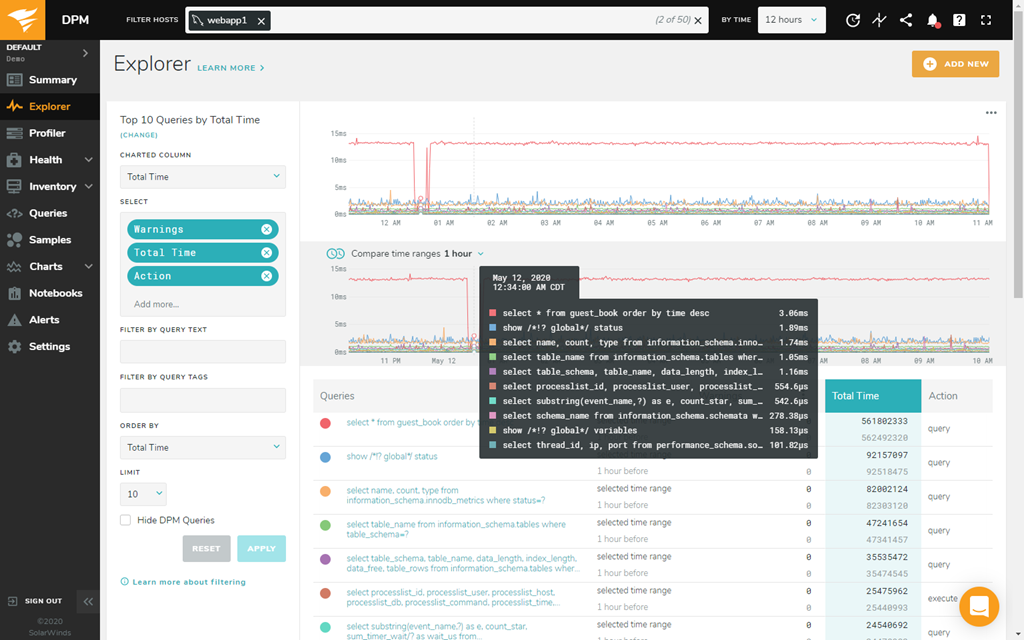This screenshot has height=640, width=1024.
Task: Expand the Limit 10 dropdown
Action: coord(143,494)
